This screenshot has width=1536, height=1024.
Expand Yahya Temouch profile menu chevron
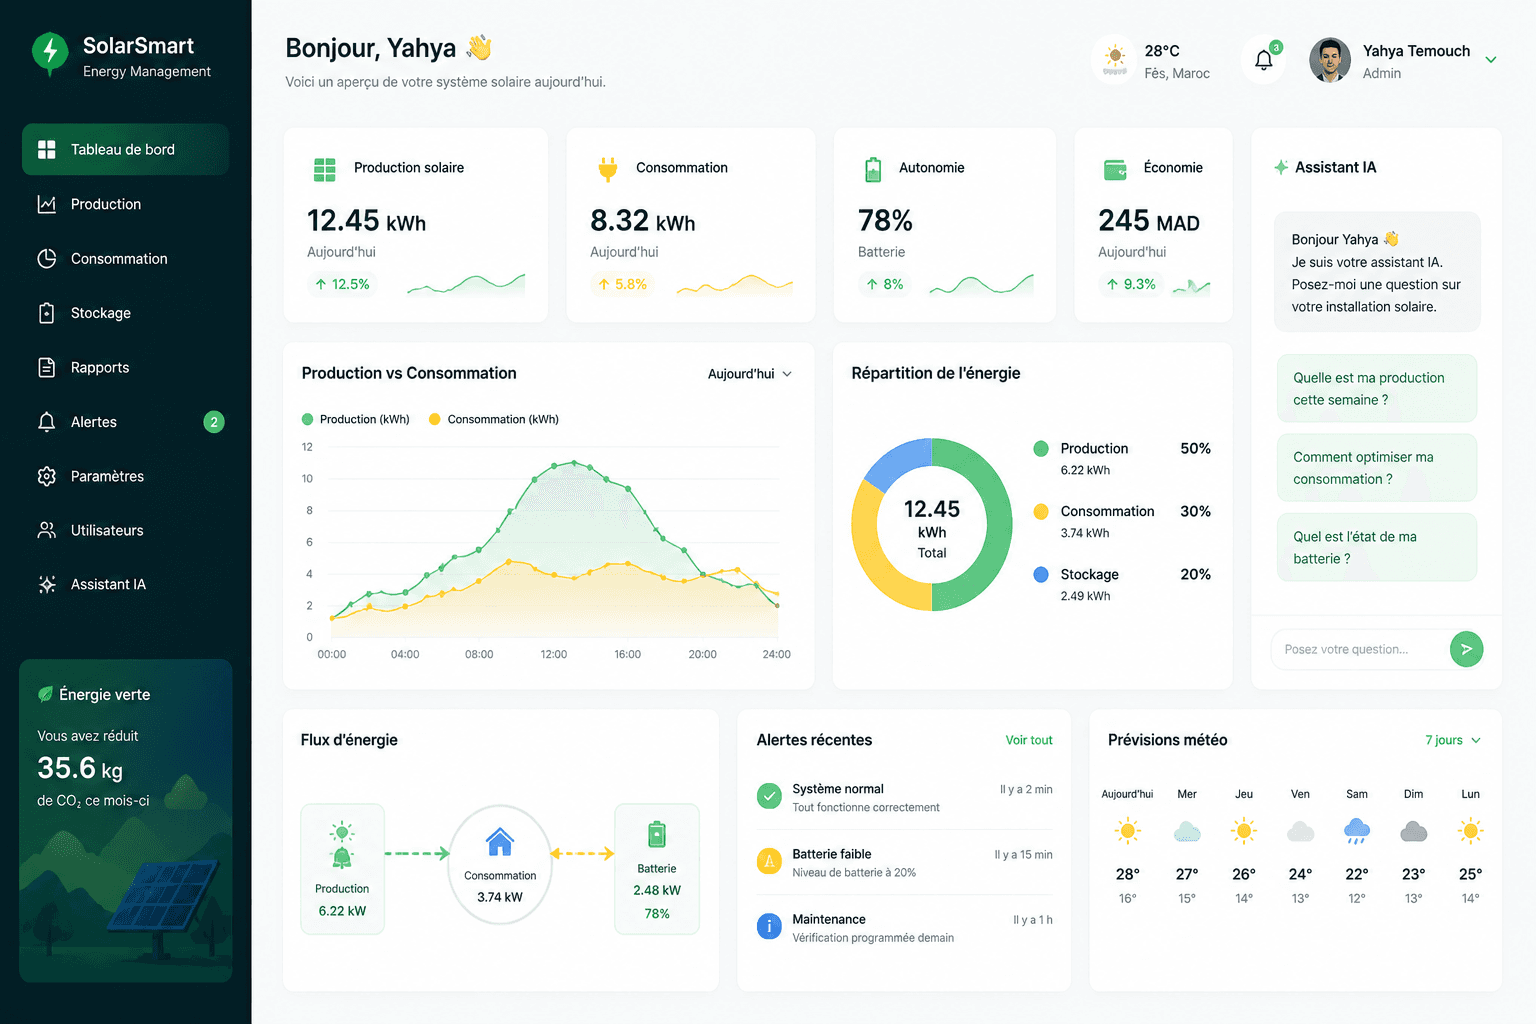1491,60
